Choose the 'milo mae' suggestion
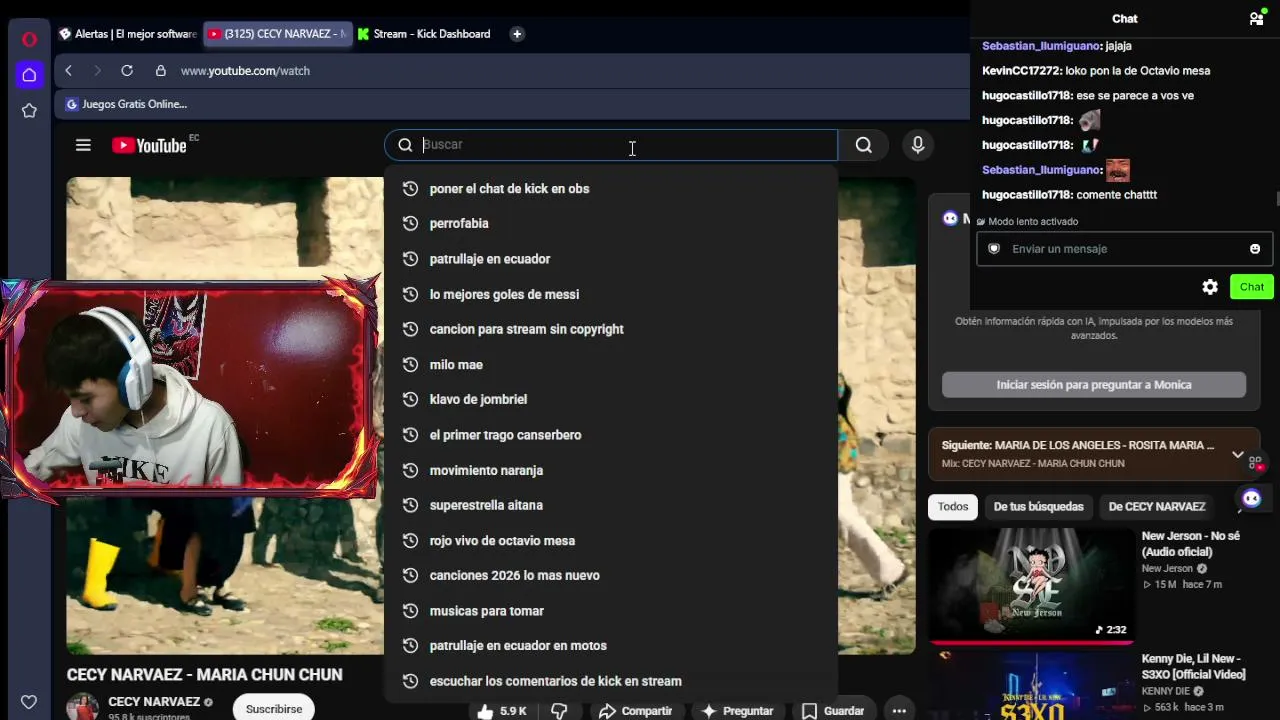The height and width of the screenshot is (720, 1280). point(611,365)
